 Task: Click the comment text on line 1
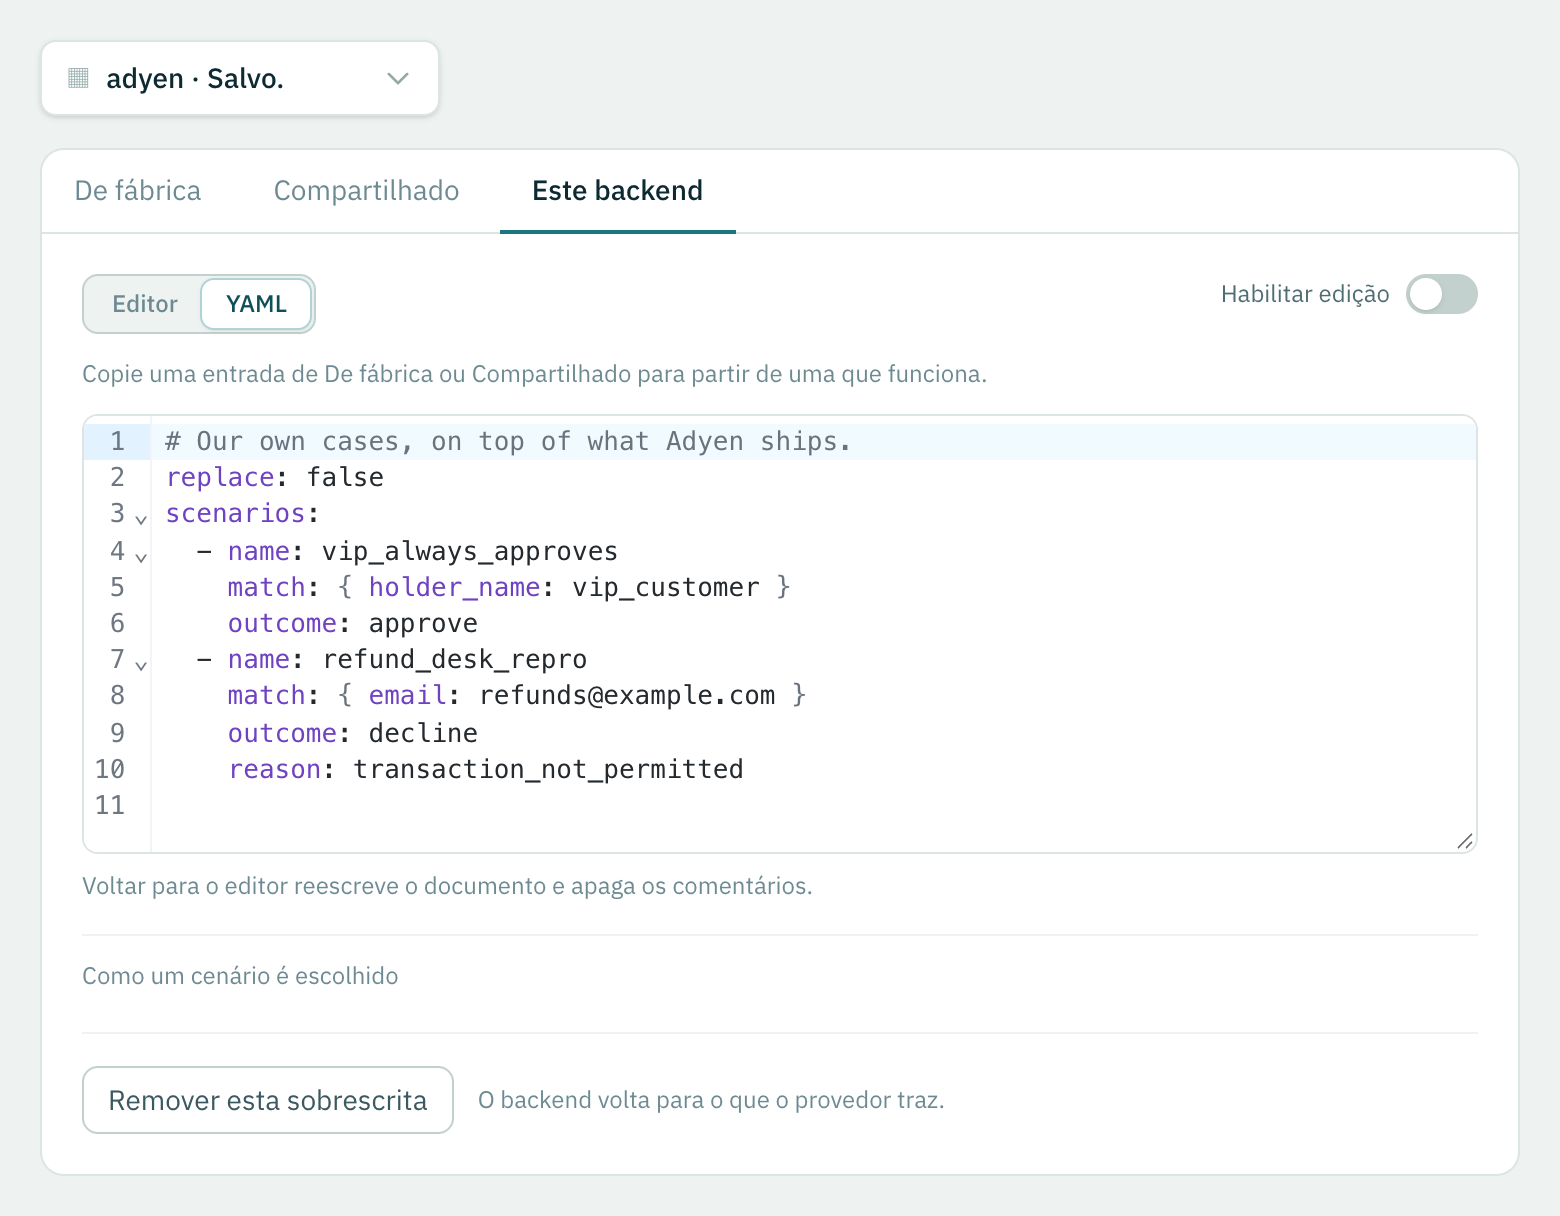tap(508, 442)
